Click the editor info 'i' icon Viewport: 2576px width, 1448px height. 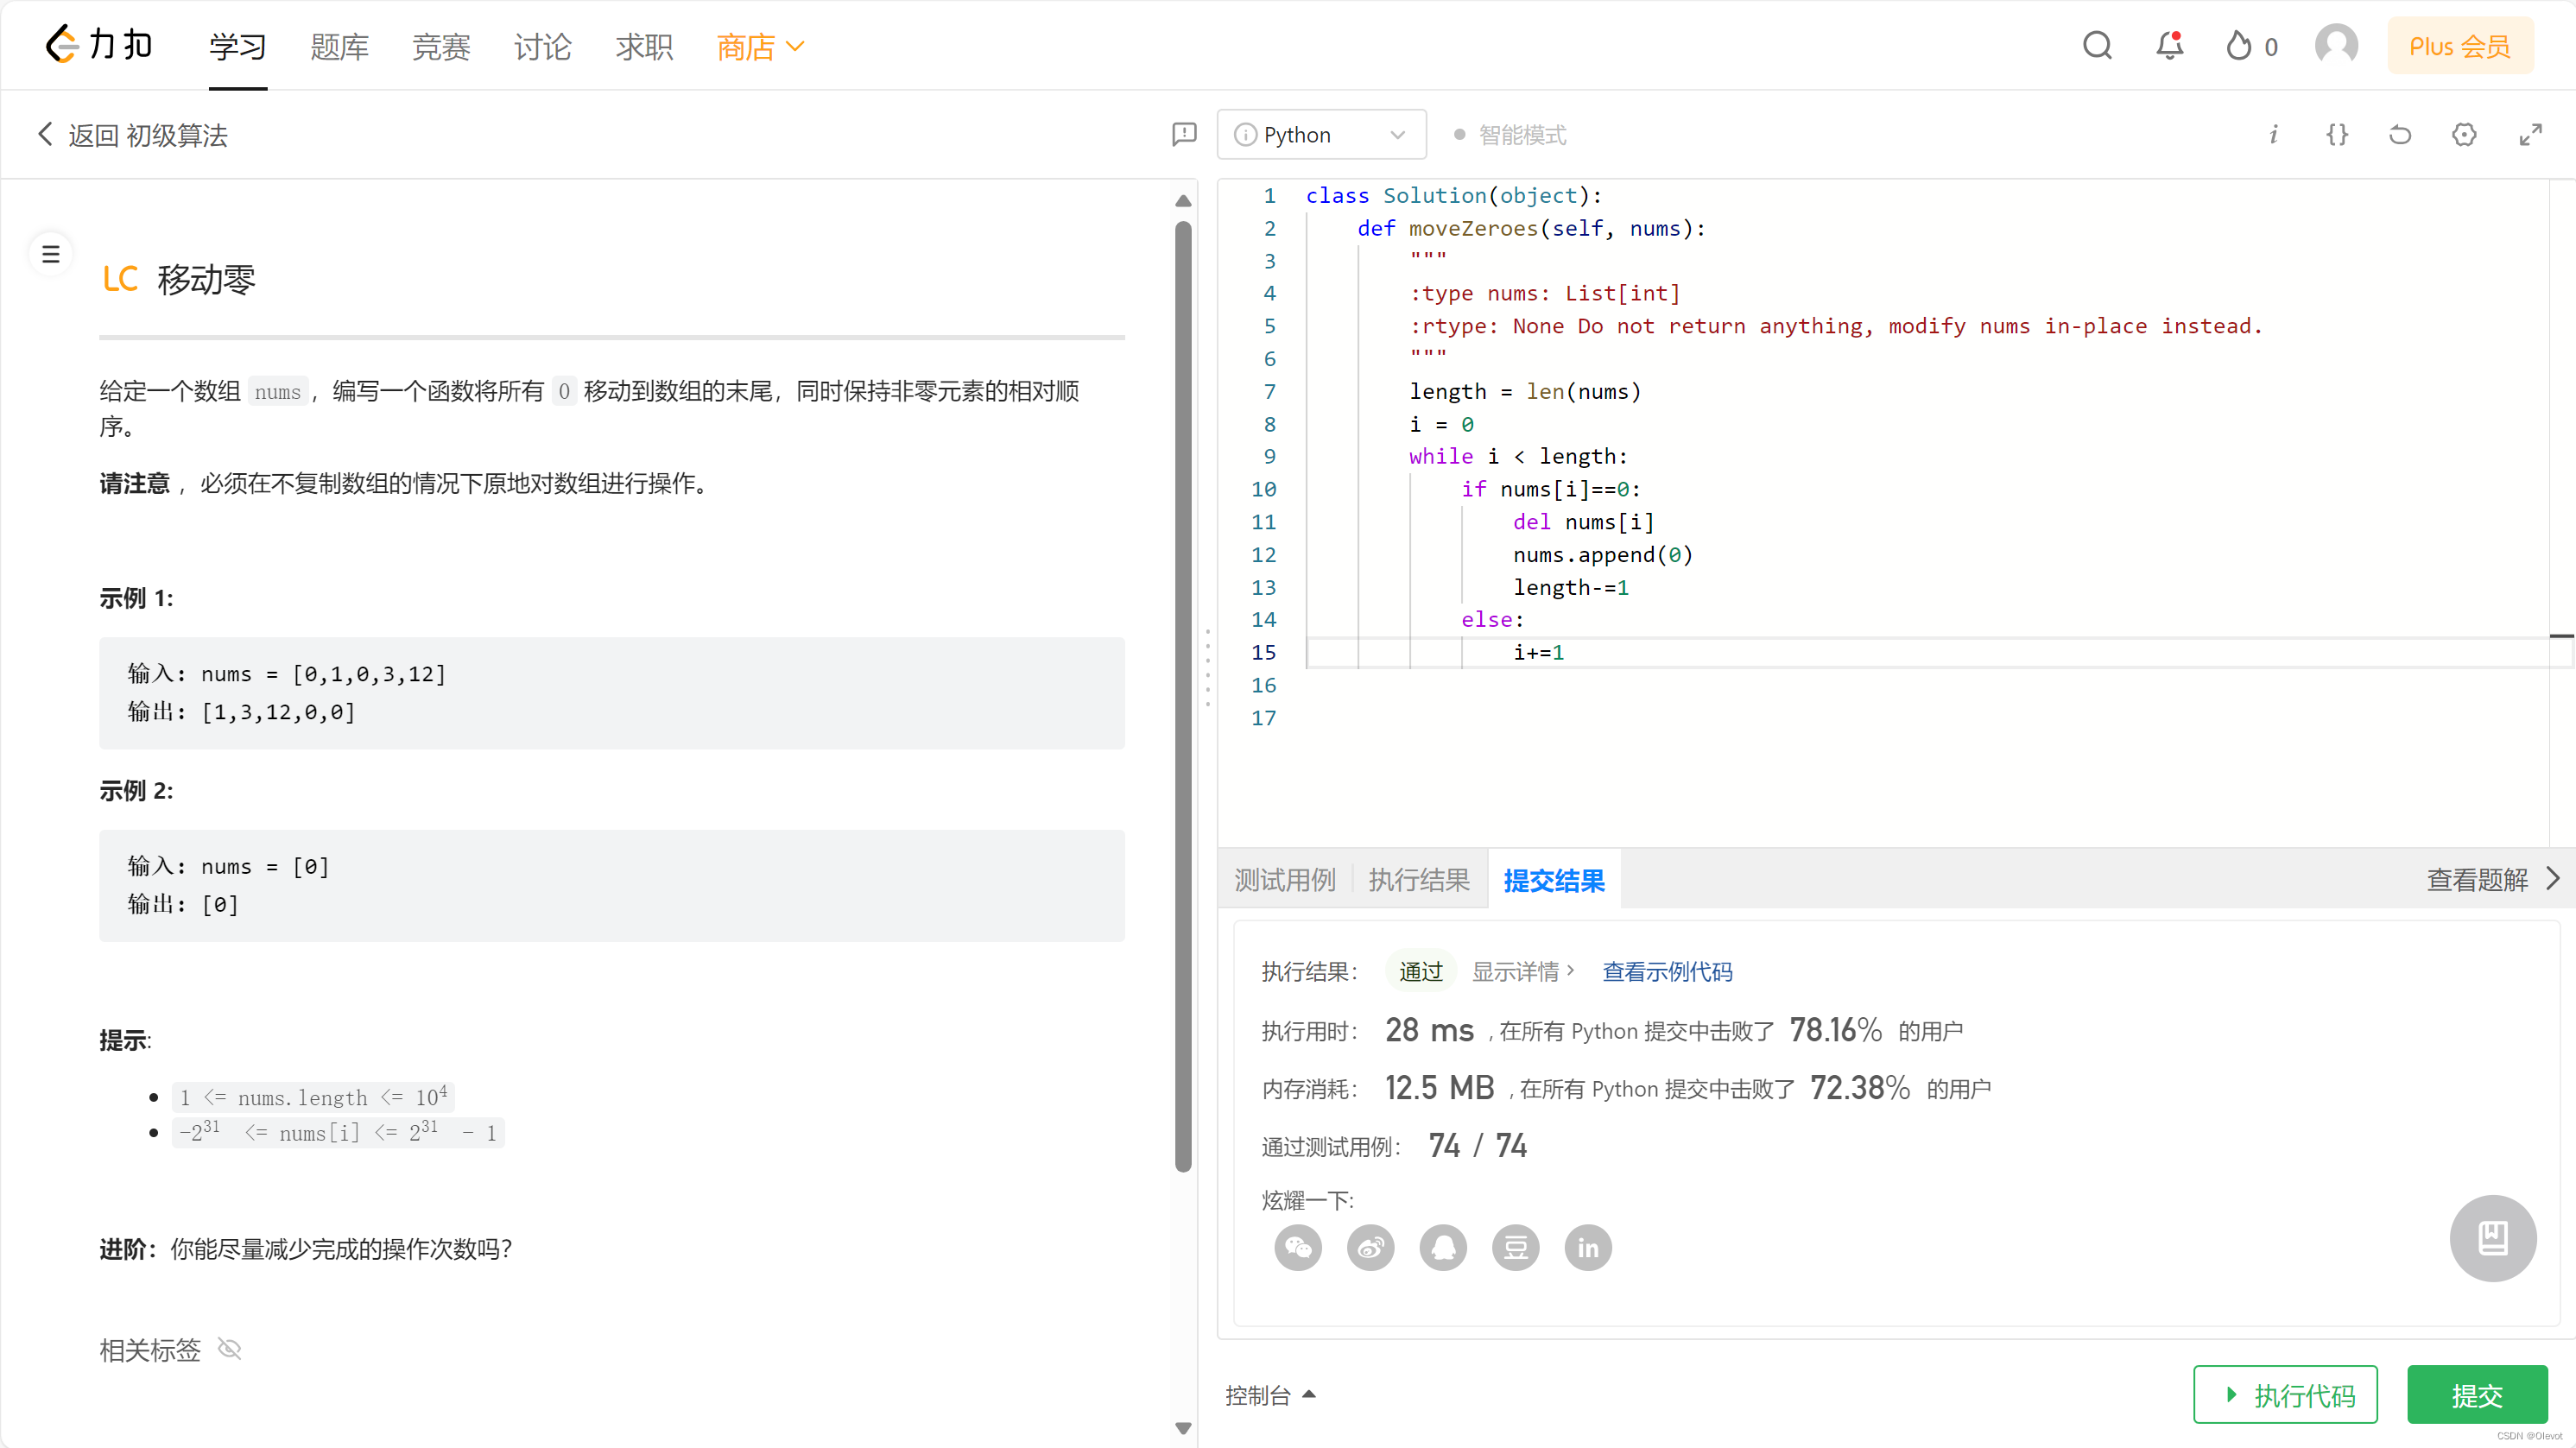2273,134
